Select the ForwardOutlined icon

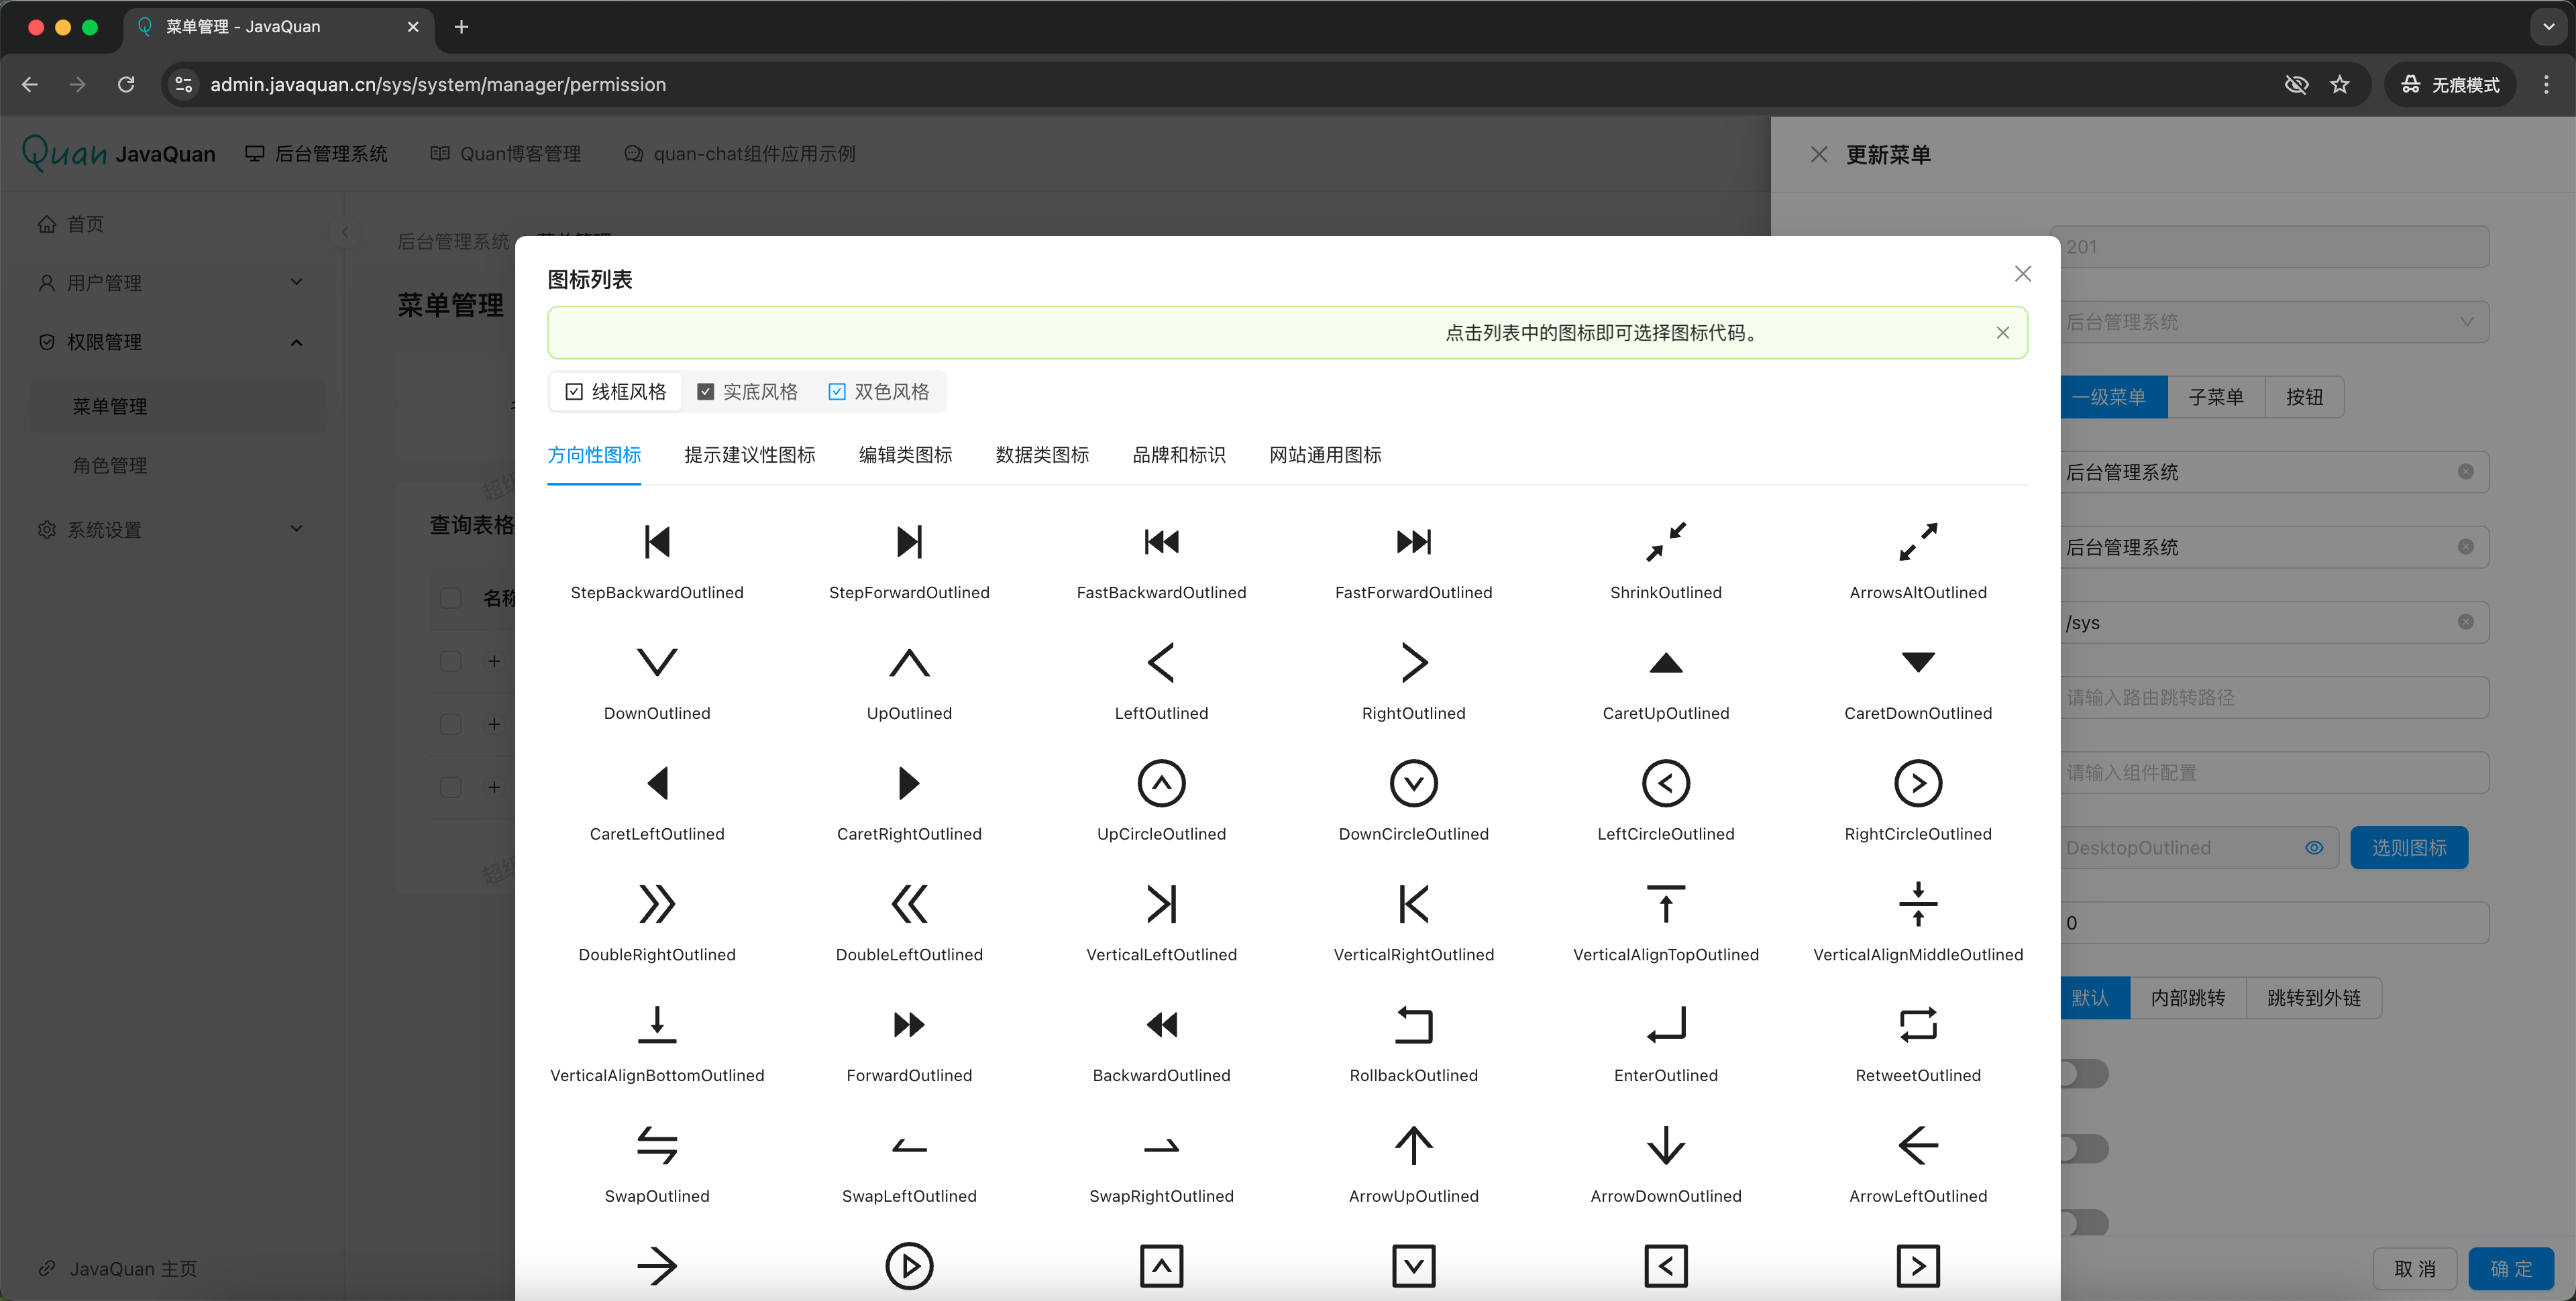909,1025
